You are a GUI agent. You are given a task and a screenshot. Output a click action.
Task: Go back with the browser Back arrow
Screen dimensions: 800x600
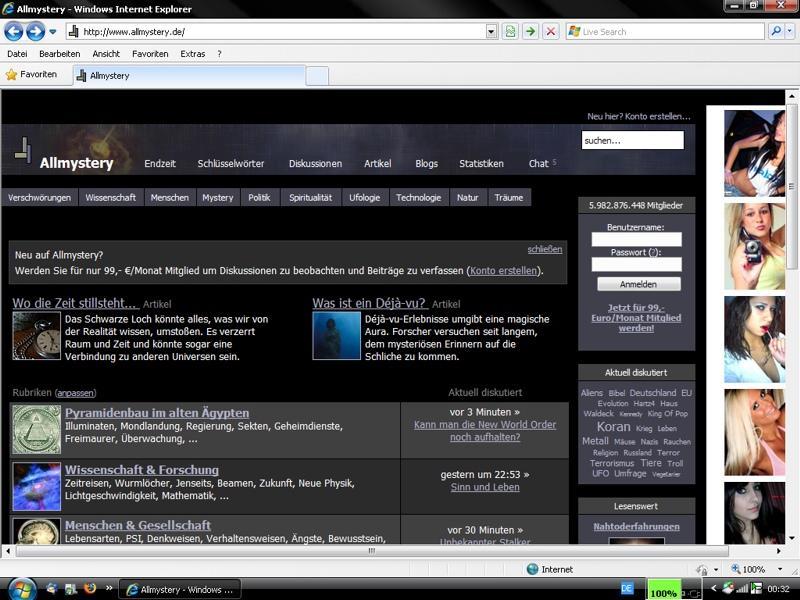point(14,32)
